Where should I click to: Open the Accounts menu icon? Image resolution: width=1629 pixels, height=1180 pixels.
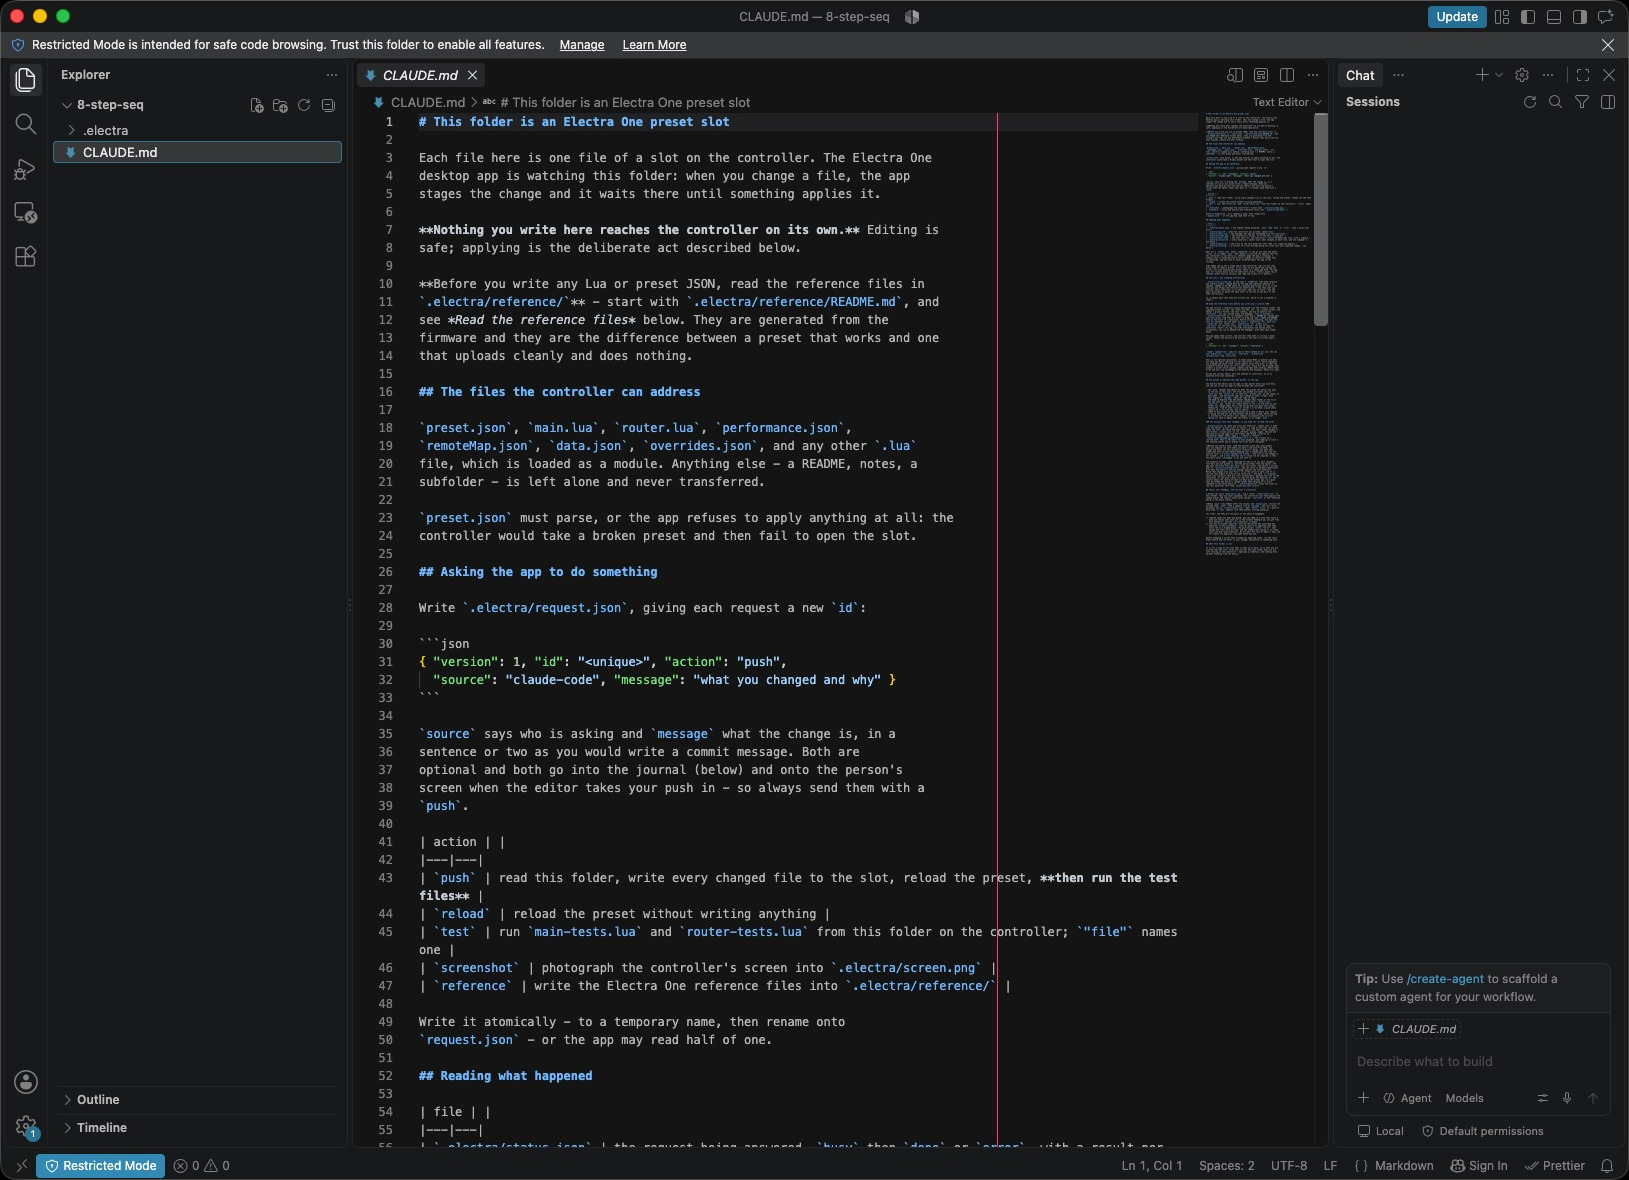click(x=26, y=1082)
